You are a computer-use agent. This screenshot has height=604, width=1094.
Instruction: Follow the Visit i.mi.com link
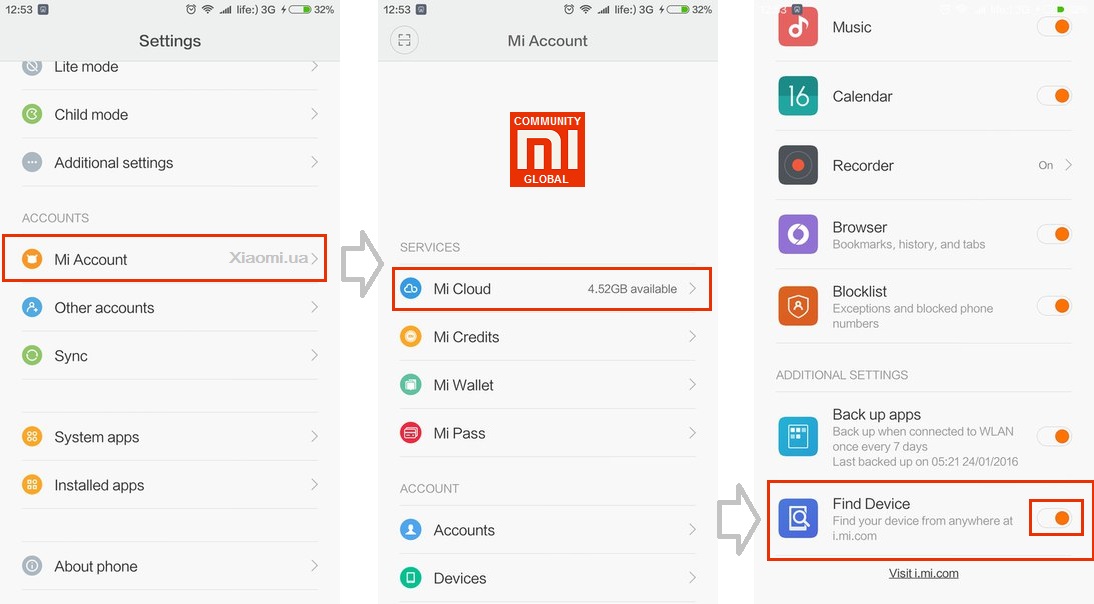[x=923, y=573]
